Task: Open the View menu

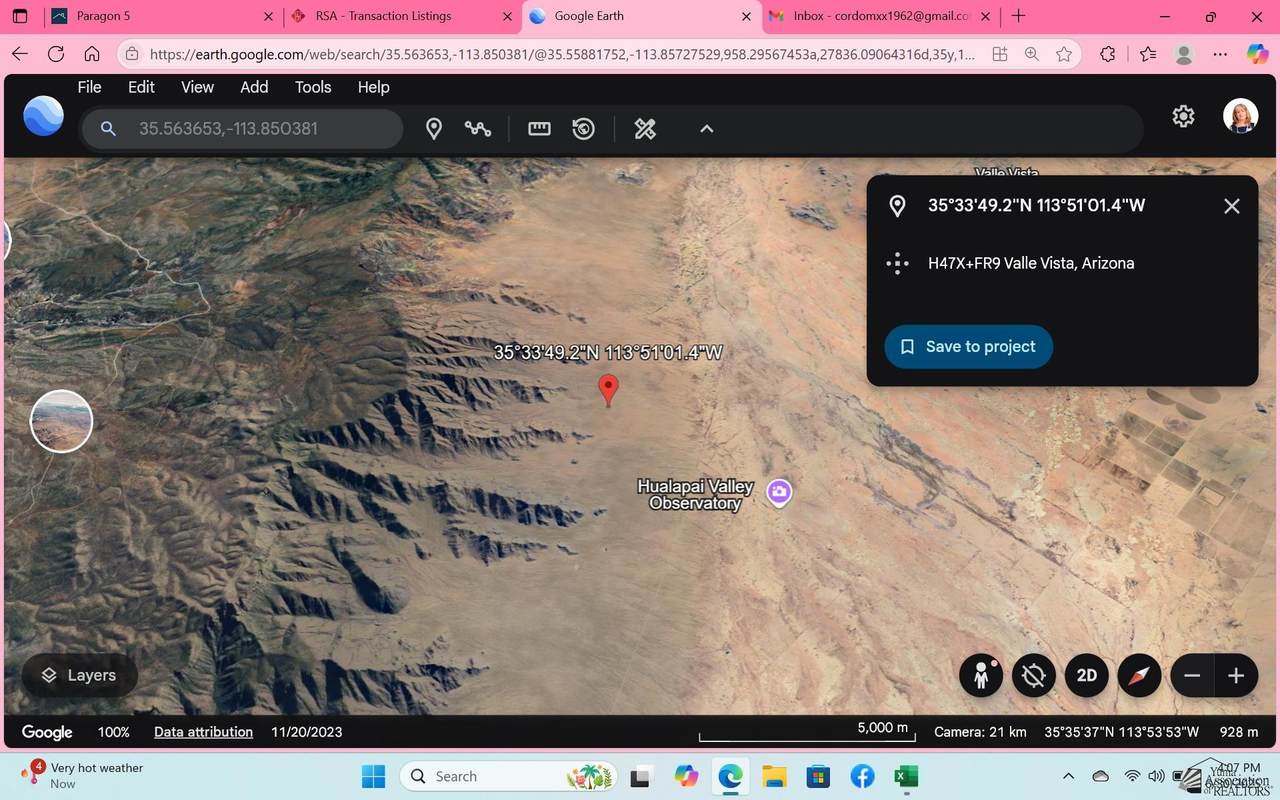Action: (x=197, y=87)
